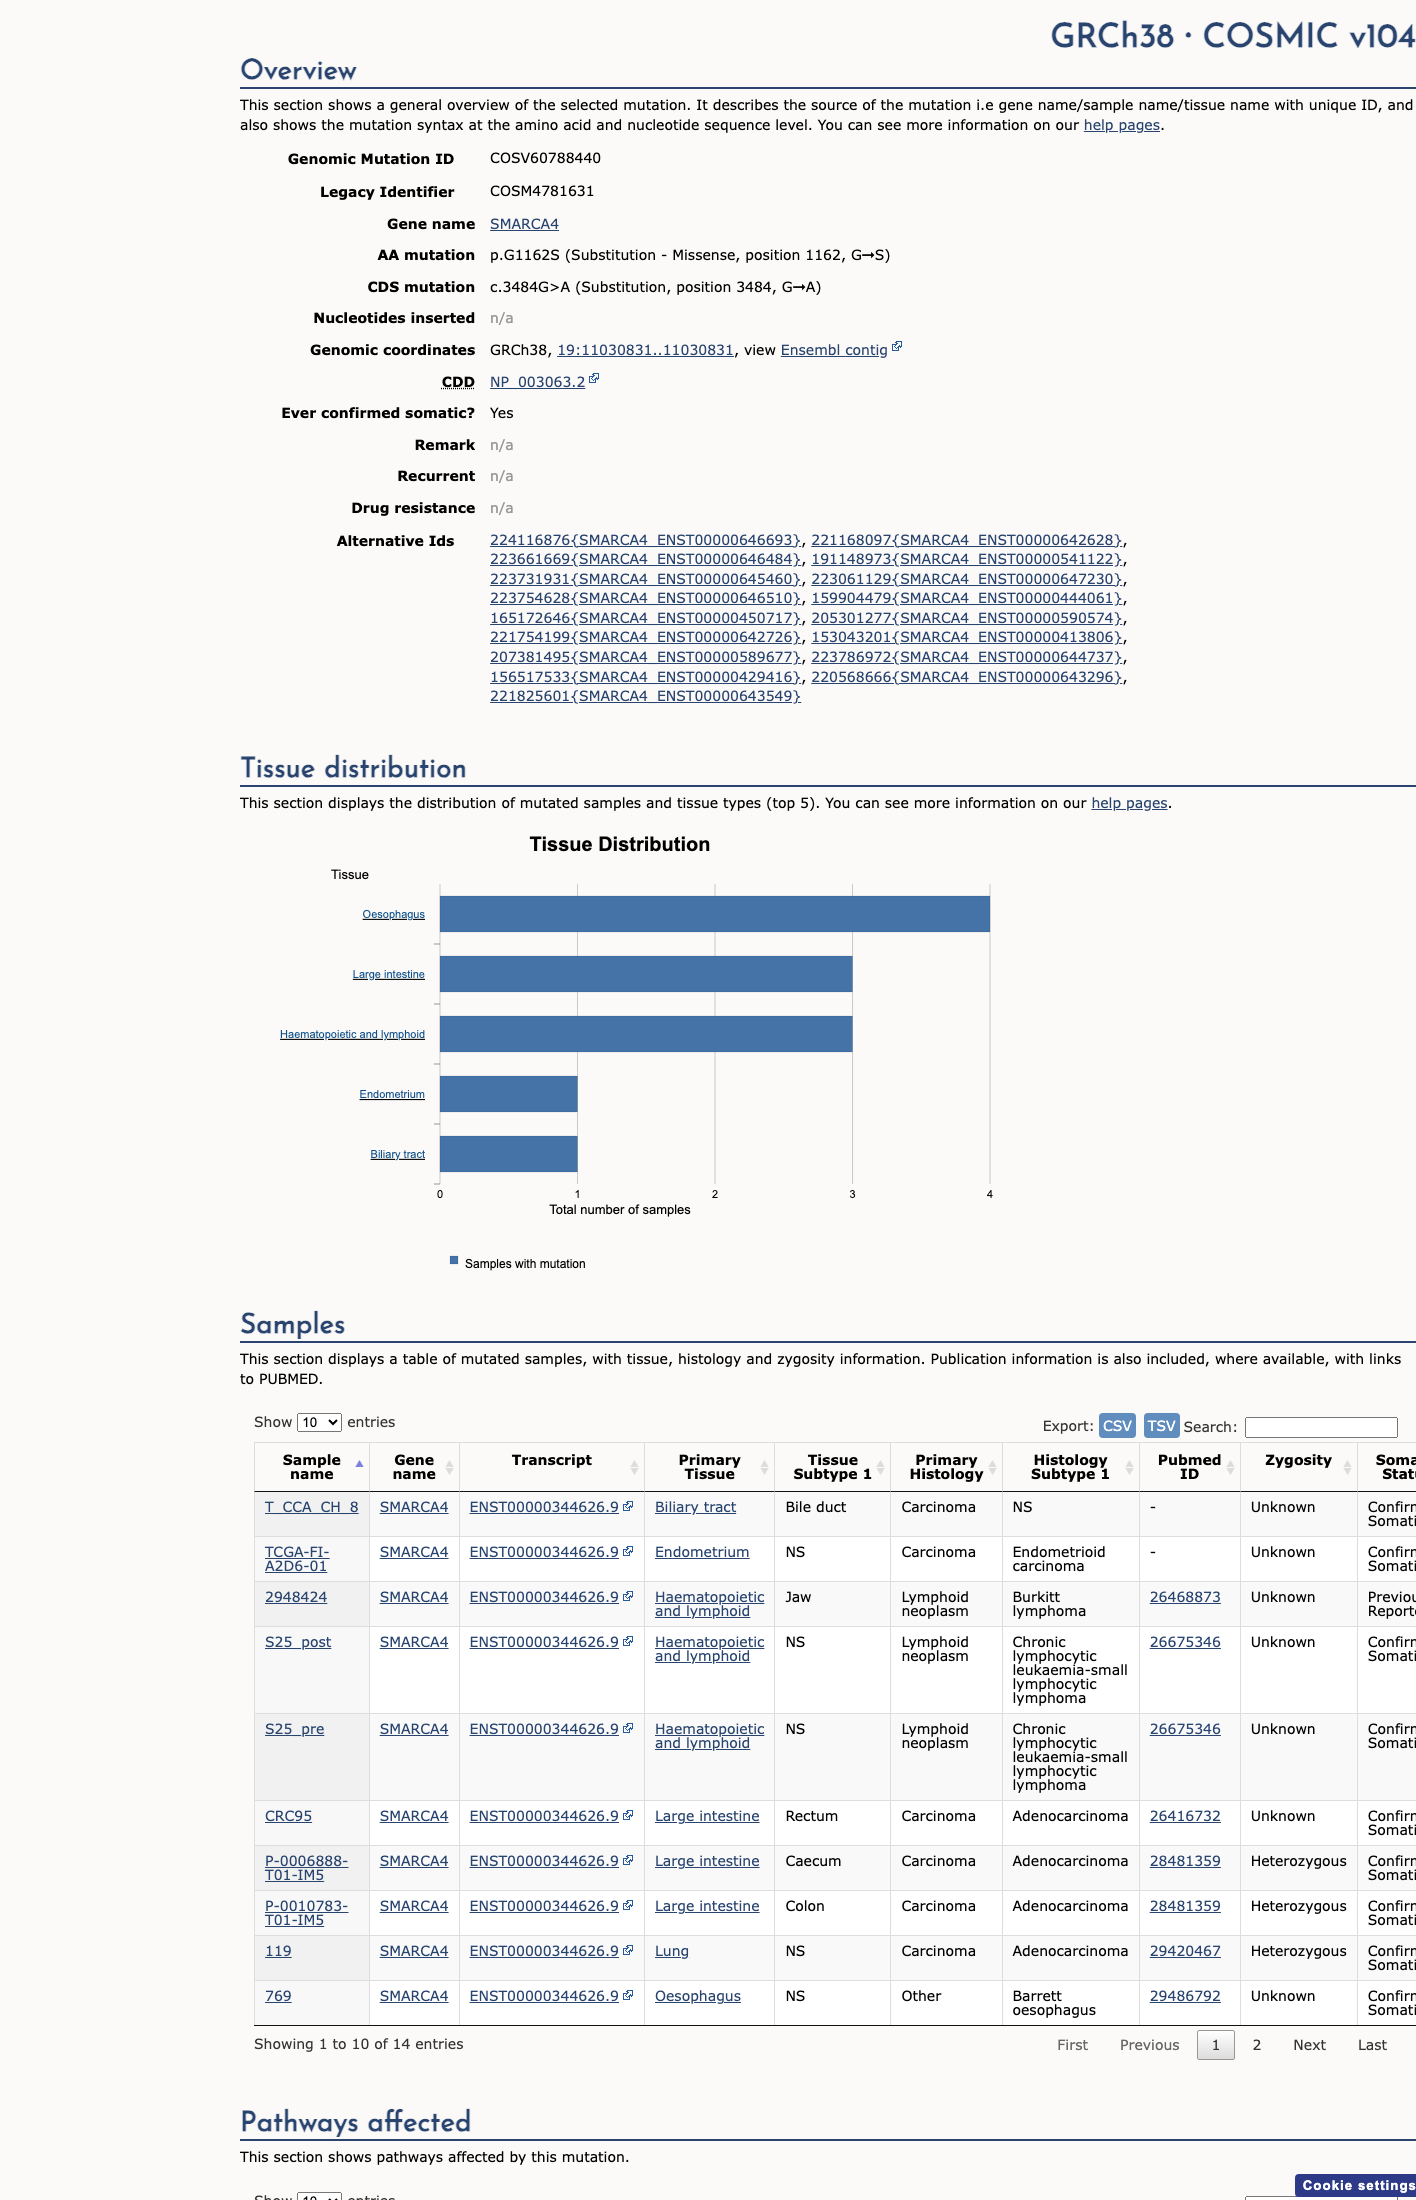1416x2200 pixels.
Task: Open alternative ID 221825601 ENST00000643549
Action: 646,696
